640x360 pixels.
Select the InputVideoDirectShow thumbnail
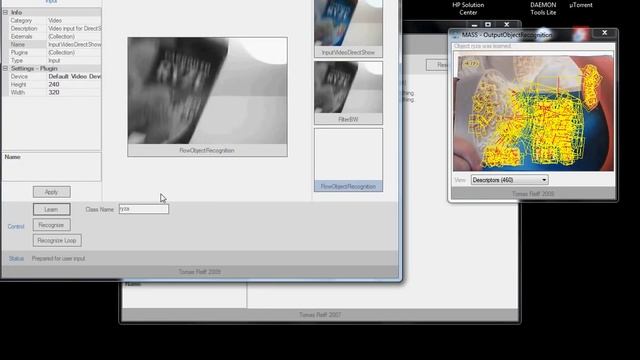tap(348, 28)
